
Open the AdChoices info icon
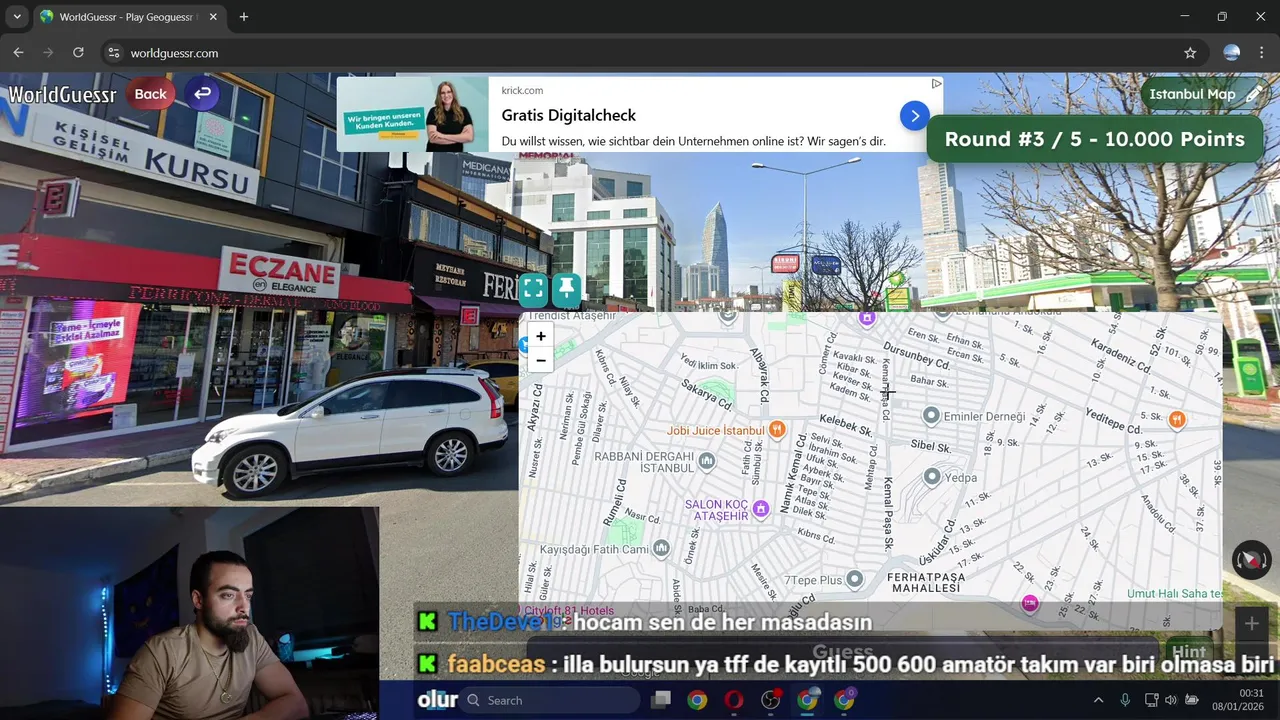click(x=936, y=84)
